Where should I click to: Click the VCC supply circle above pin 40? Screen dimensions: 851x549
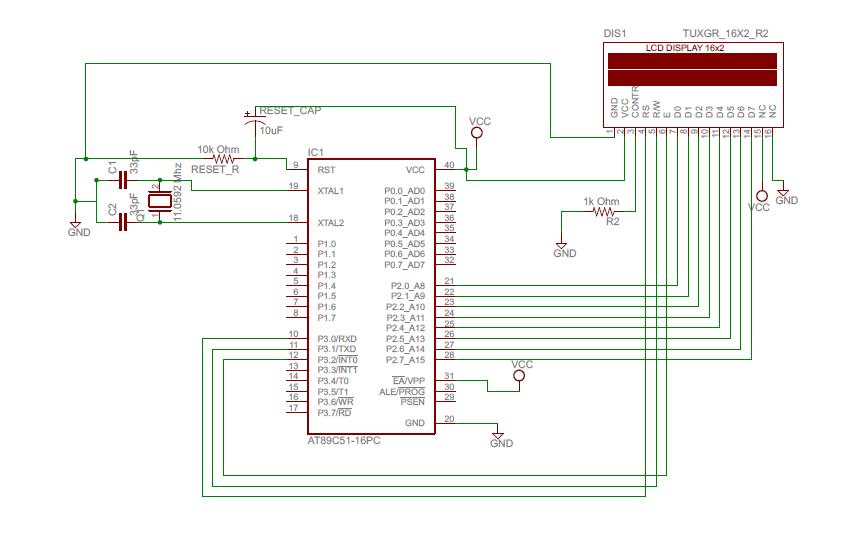[477, 133]
